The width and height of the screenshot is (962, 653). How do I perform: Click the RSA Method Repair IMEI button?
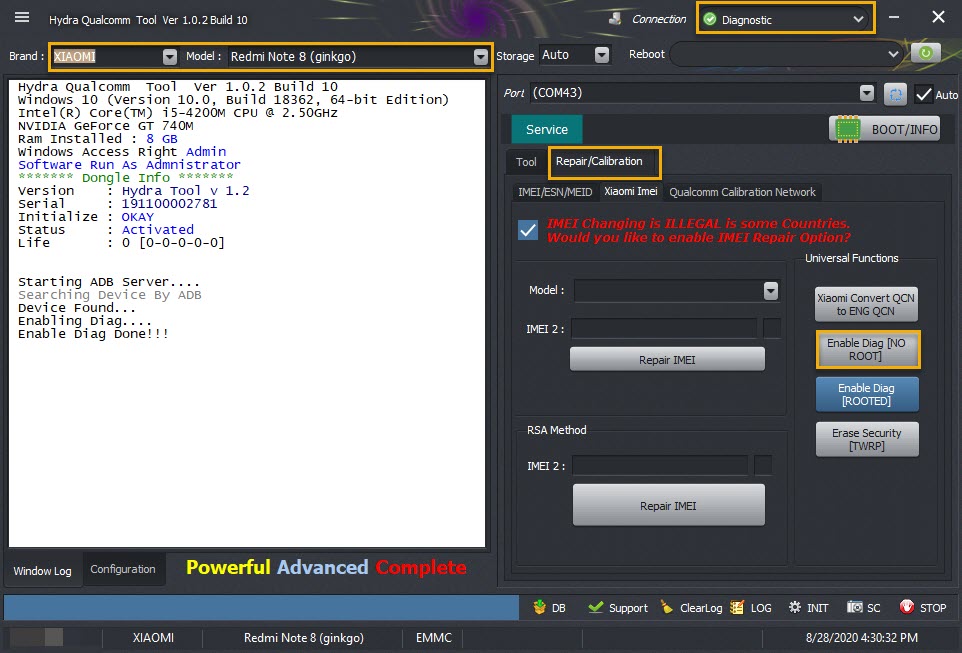tap(668, 506)
